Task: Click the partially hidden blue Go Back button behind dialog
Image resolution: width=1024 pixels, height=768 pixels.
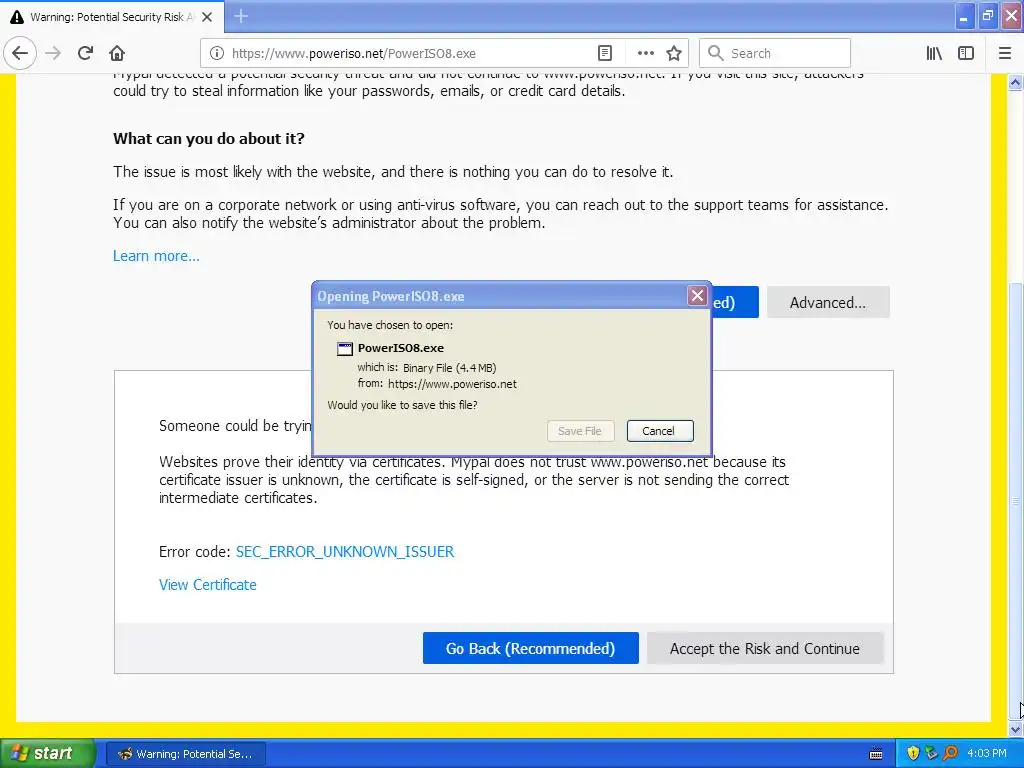Action: pos(735,302)
